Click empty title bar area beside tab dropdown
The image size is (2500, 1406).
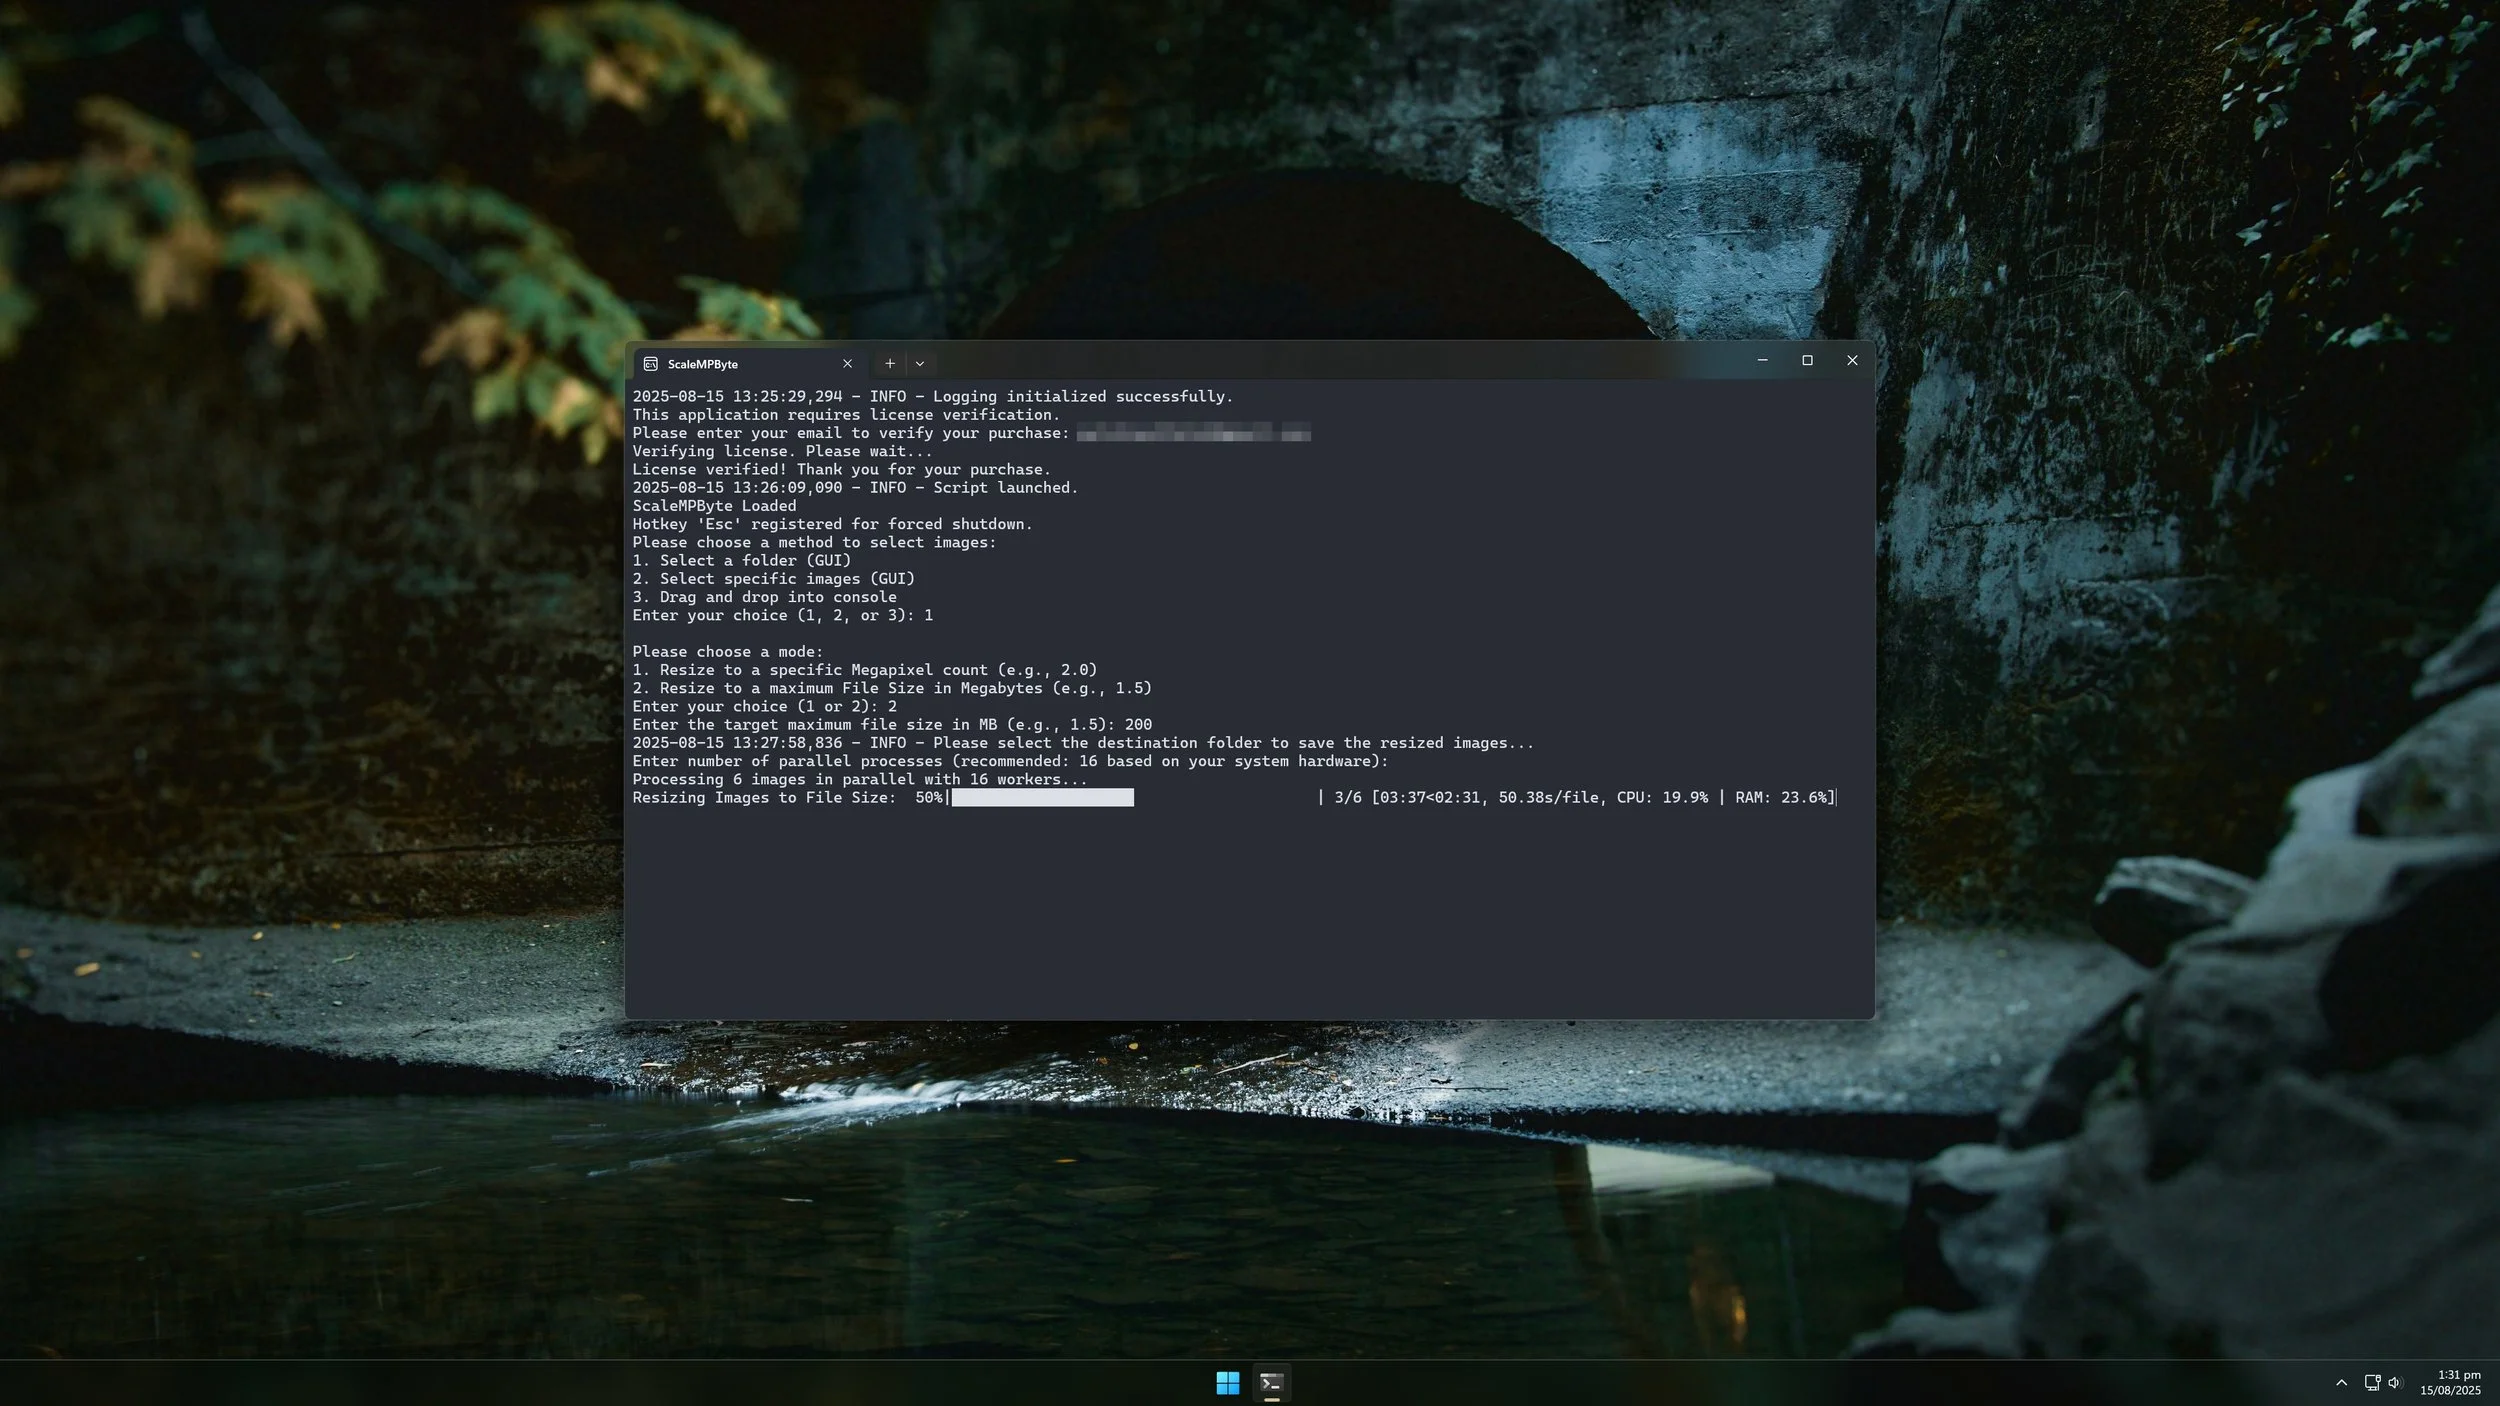1300,362
